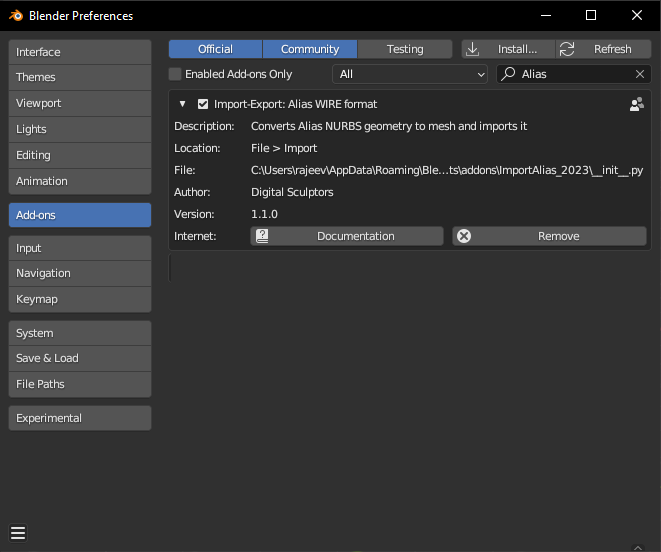Click the Refresh arrows icon
Viewport: 661px width, 552px height.
(567, 49)
